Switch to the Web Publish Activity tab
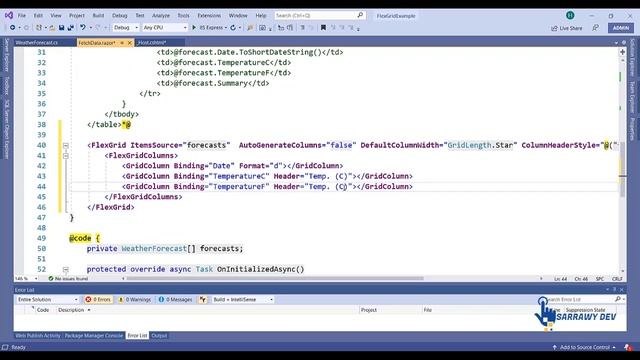The width and height of the screenshot is (640, 360). pyautogui.click(x=38, y=336)
